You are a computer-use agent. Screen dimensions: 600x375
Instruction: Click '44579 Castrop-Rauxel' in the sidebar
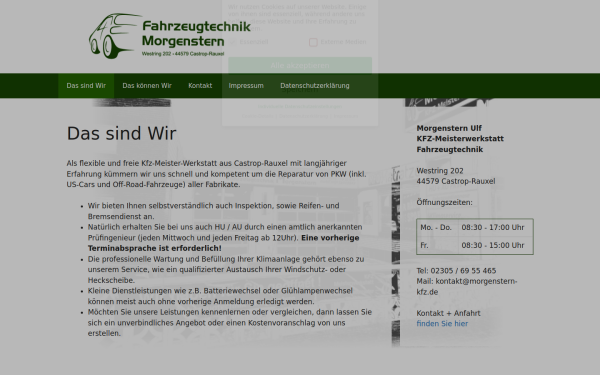pos(456,181)
